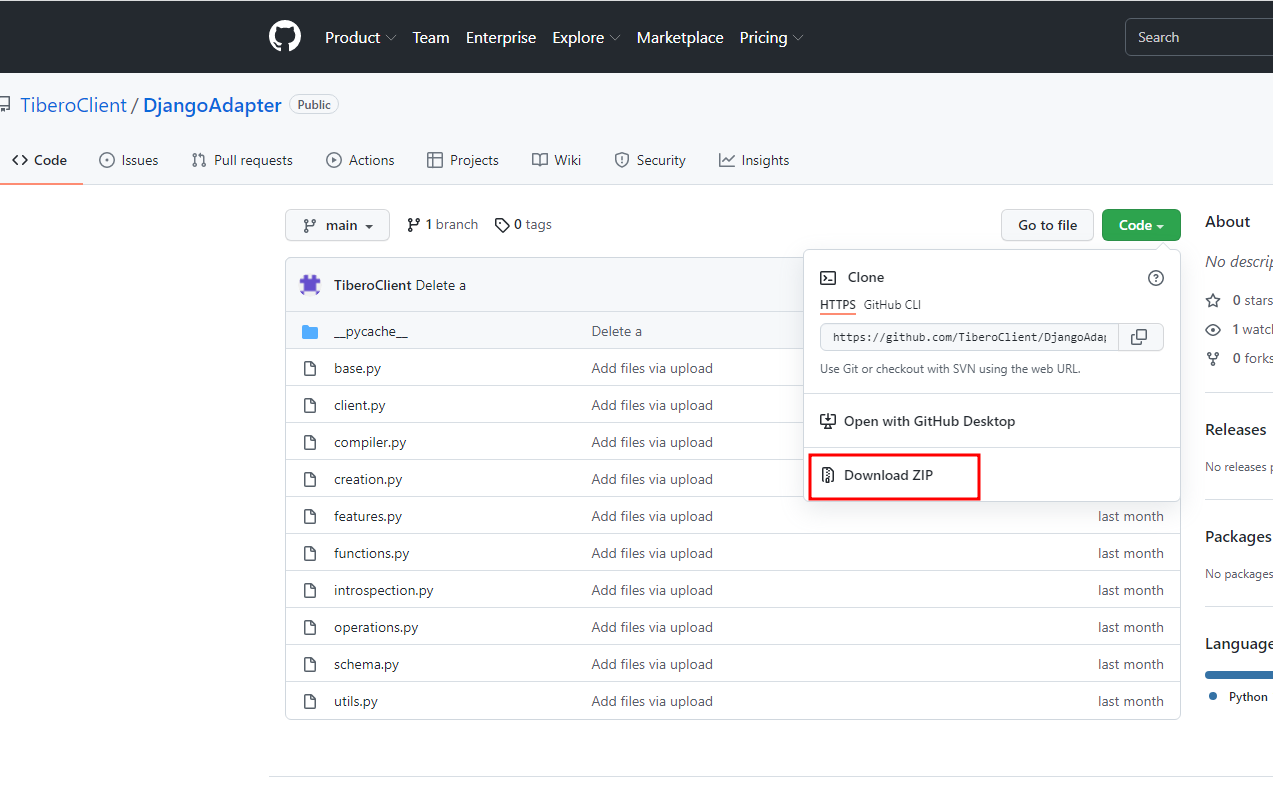Click the TiberoClient avatar in commit row
The image size is (1273, 791).
[x=310, y=285]
